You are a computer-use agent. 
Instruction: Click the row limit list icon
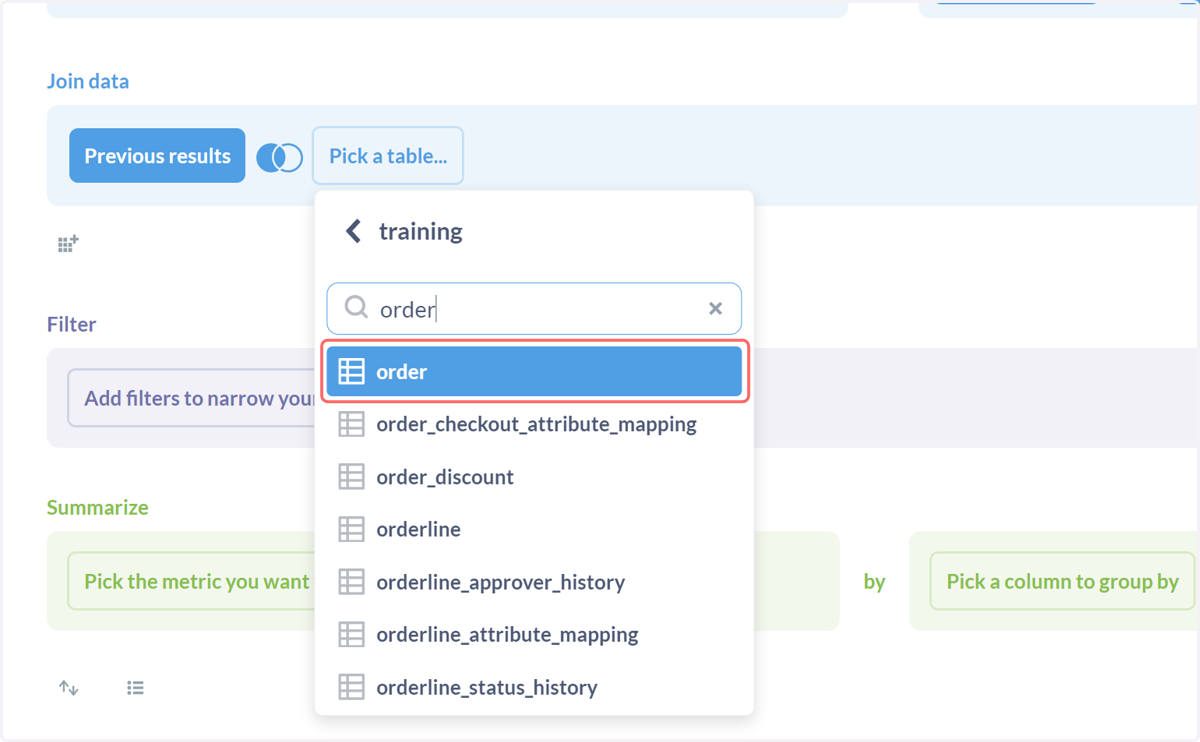coord(135,688)
